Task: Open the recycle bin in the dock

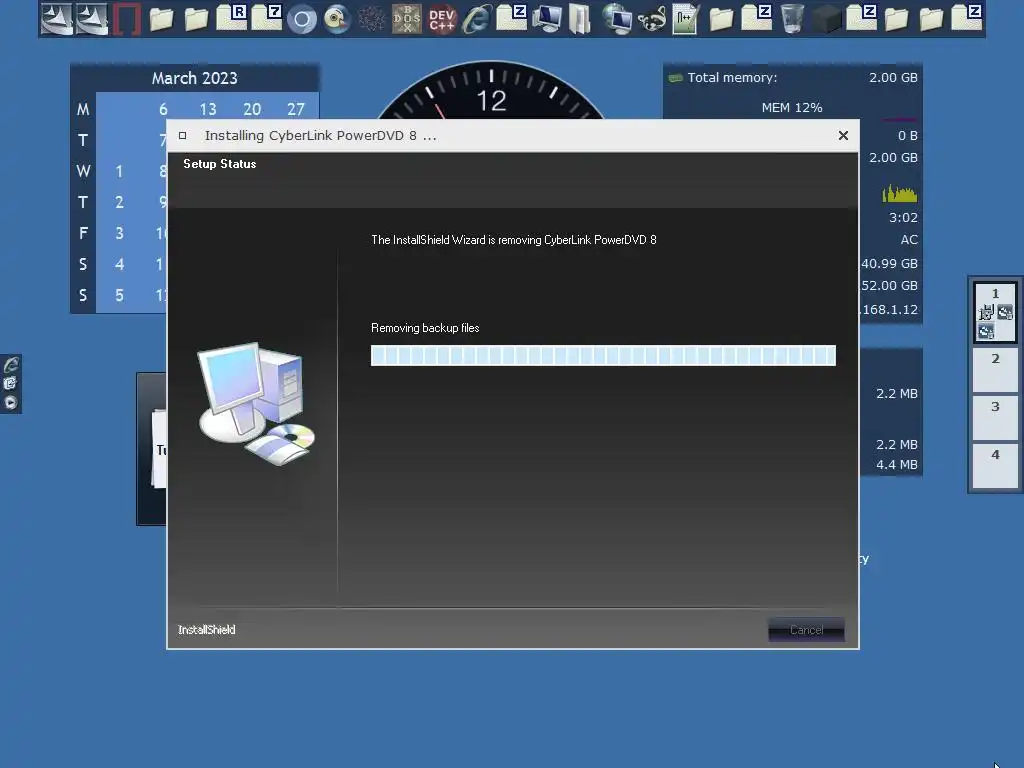Action: (x=792, y=19)
